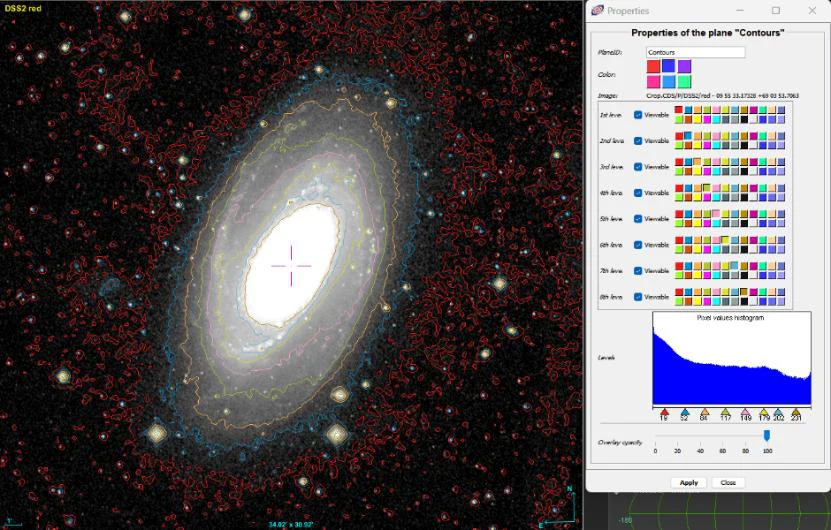The image size is (831, 530).
Task: Select the purple plane Color swatch
Action: point(684,66)
